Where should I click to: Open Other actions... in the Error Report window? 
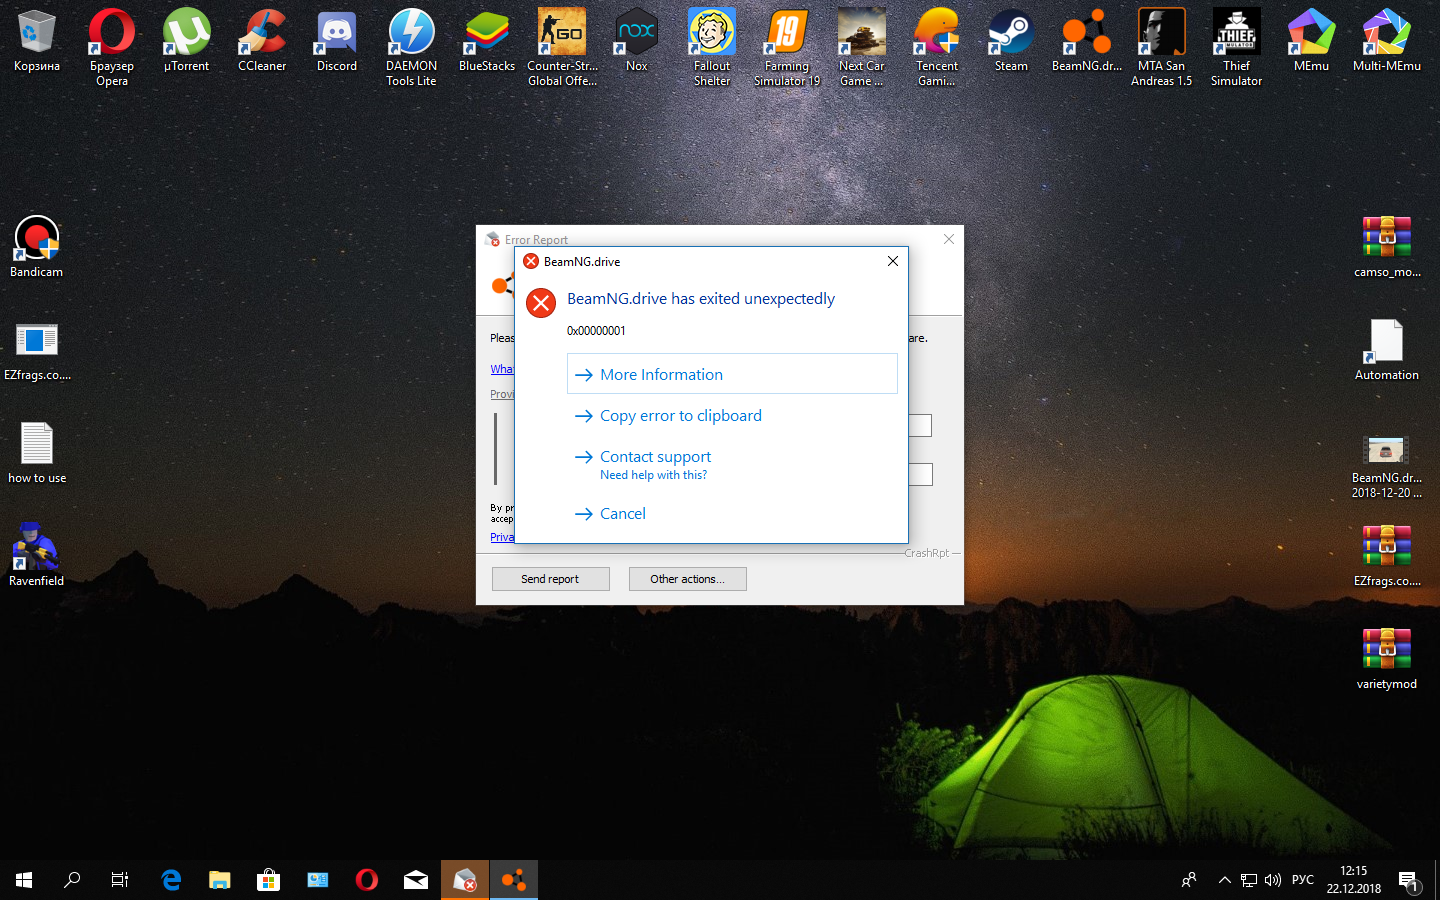[x=687, y=579]
